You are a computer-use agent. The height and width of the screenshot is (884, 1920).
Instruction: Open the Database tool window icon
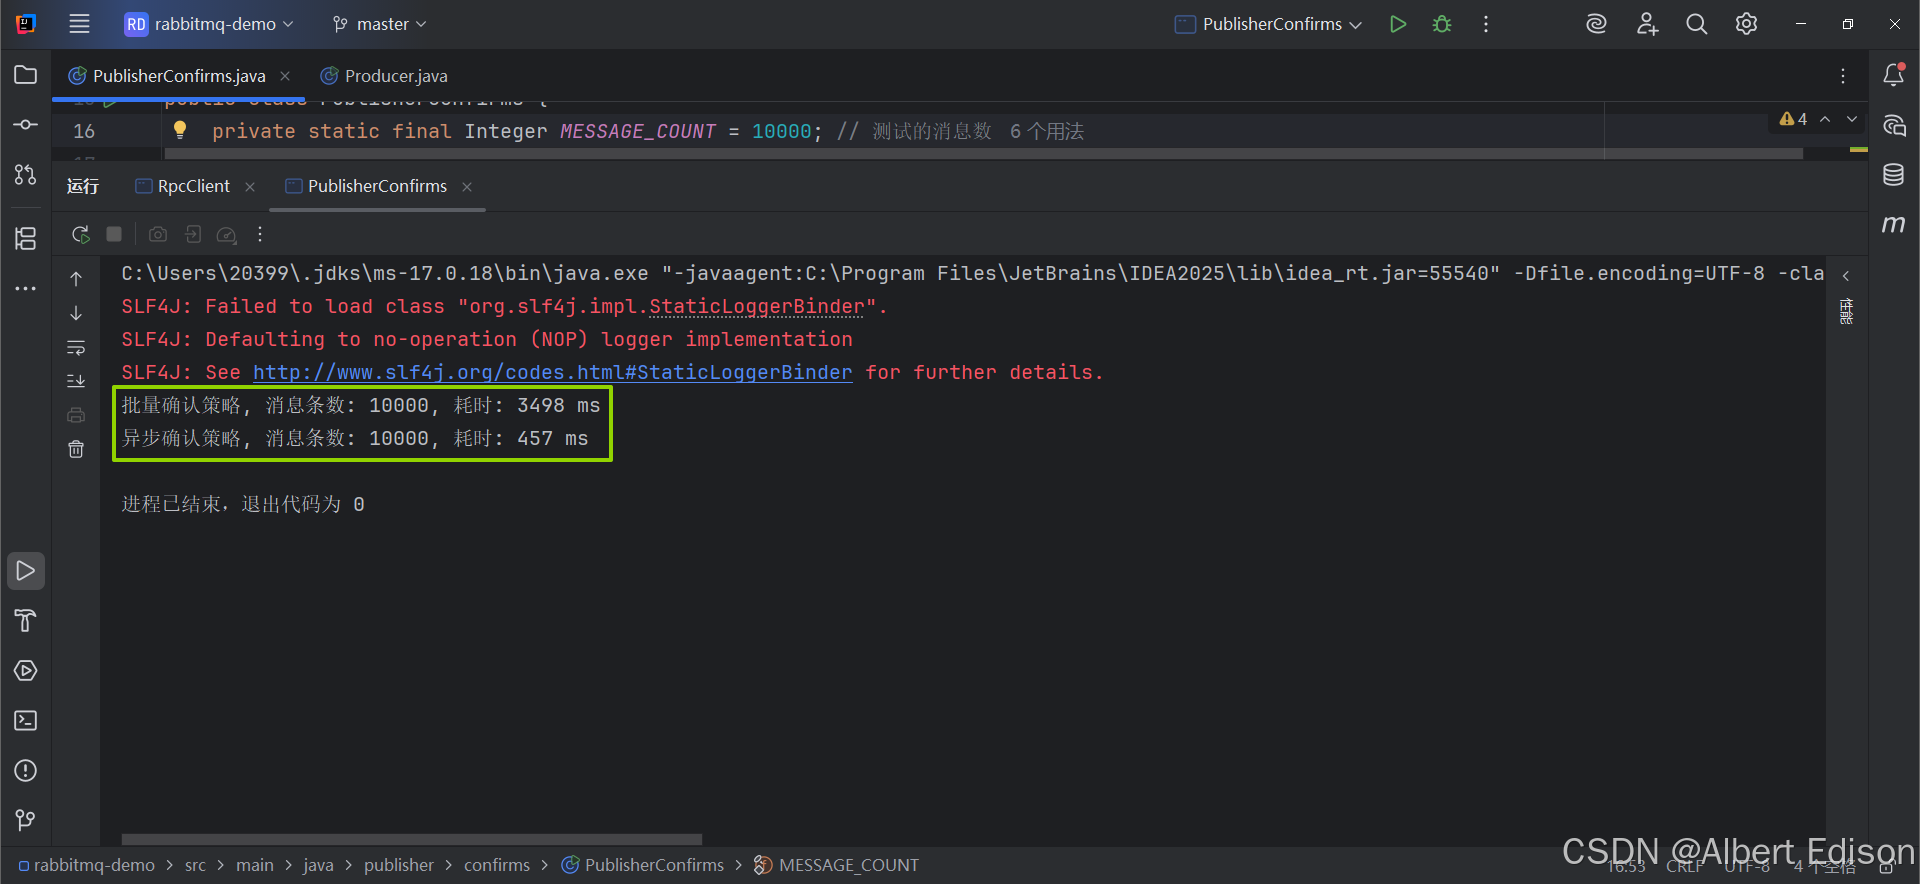1893,175
